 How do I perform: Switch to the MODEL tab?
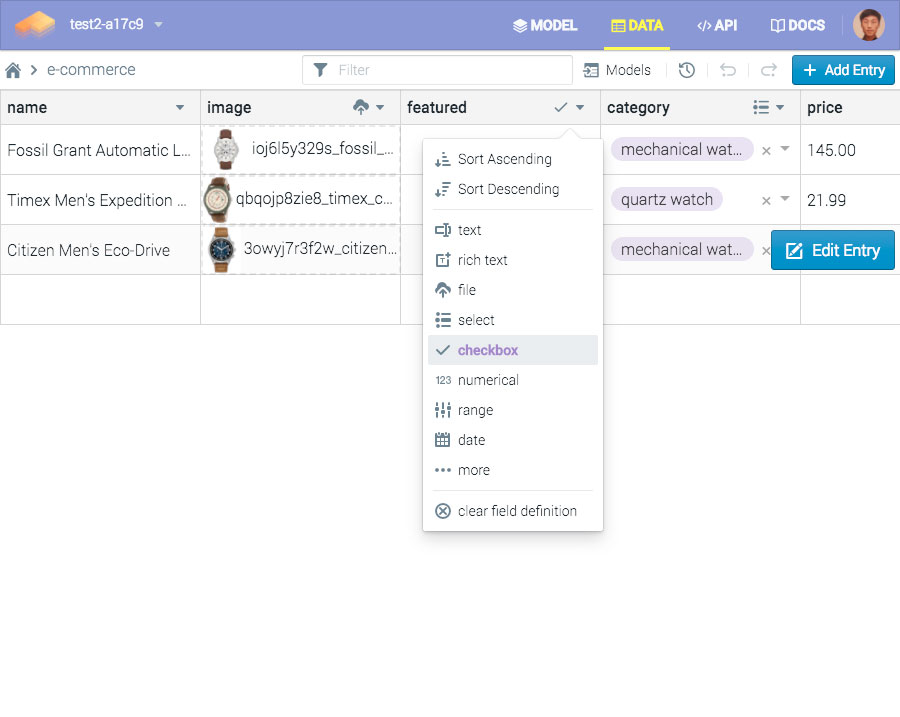tap(545, 25)
